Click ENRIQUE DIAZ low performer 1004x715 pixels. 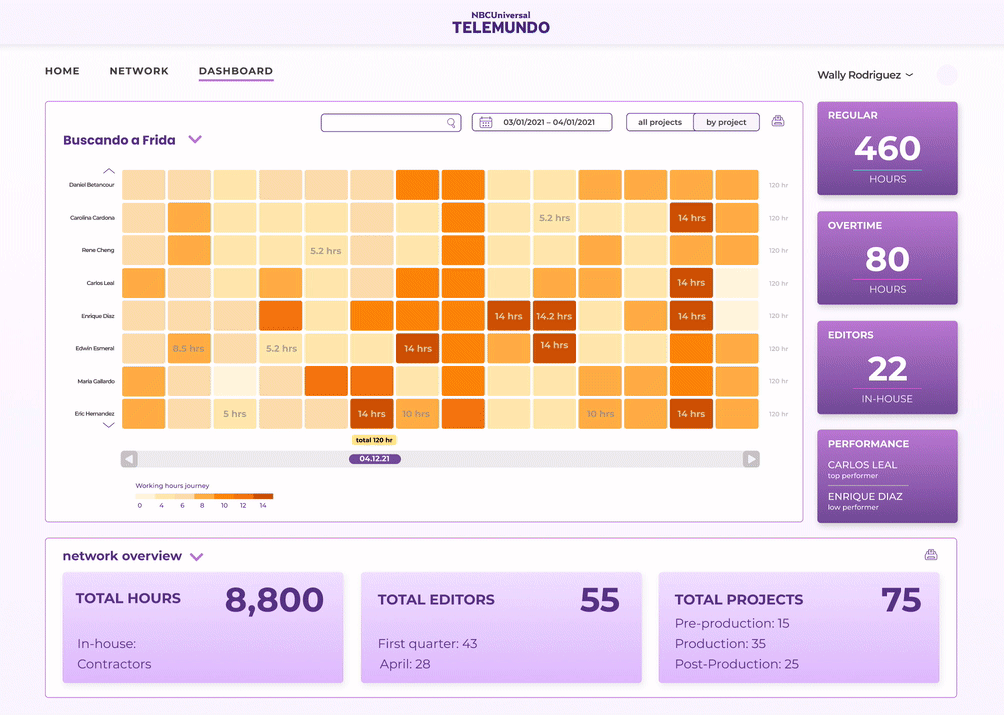click(865, 501)
